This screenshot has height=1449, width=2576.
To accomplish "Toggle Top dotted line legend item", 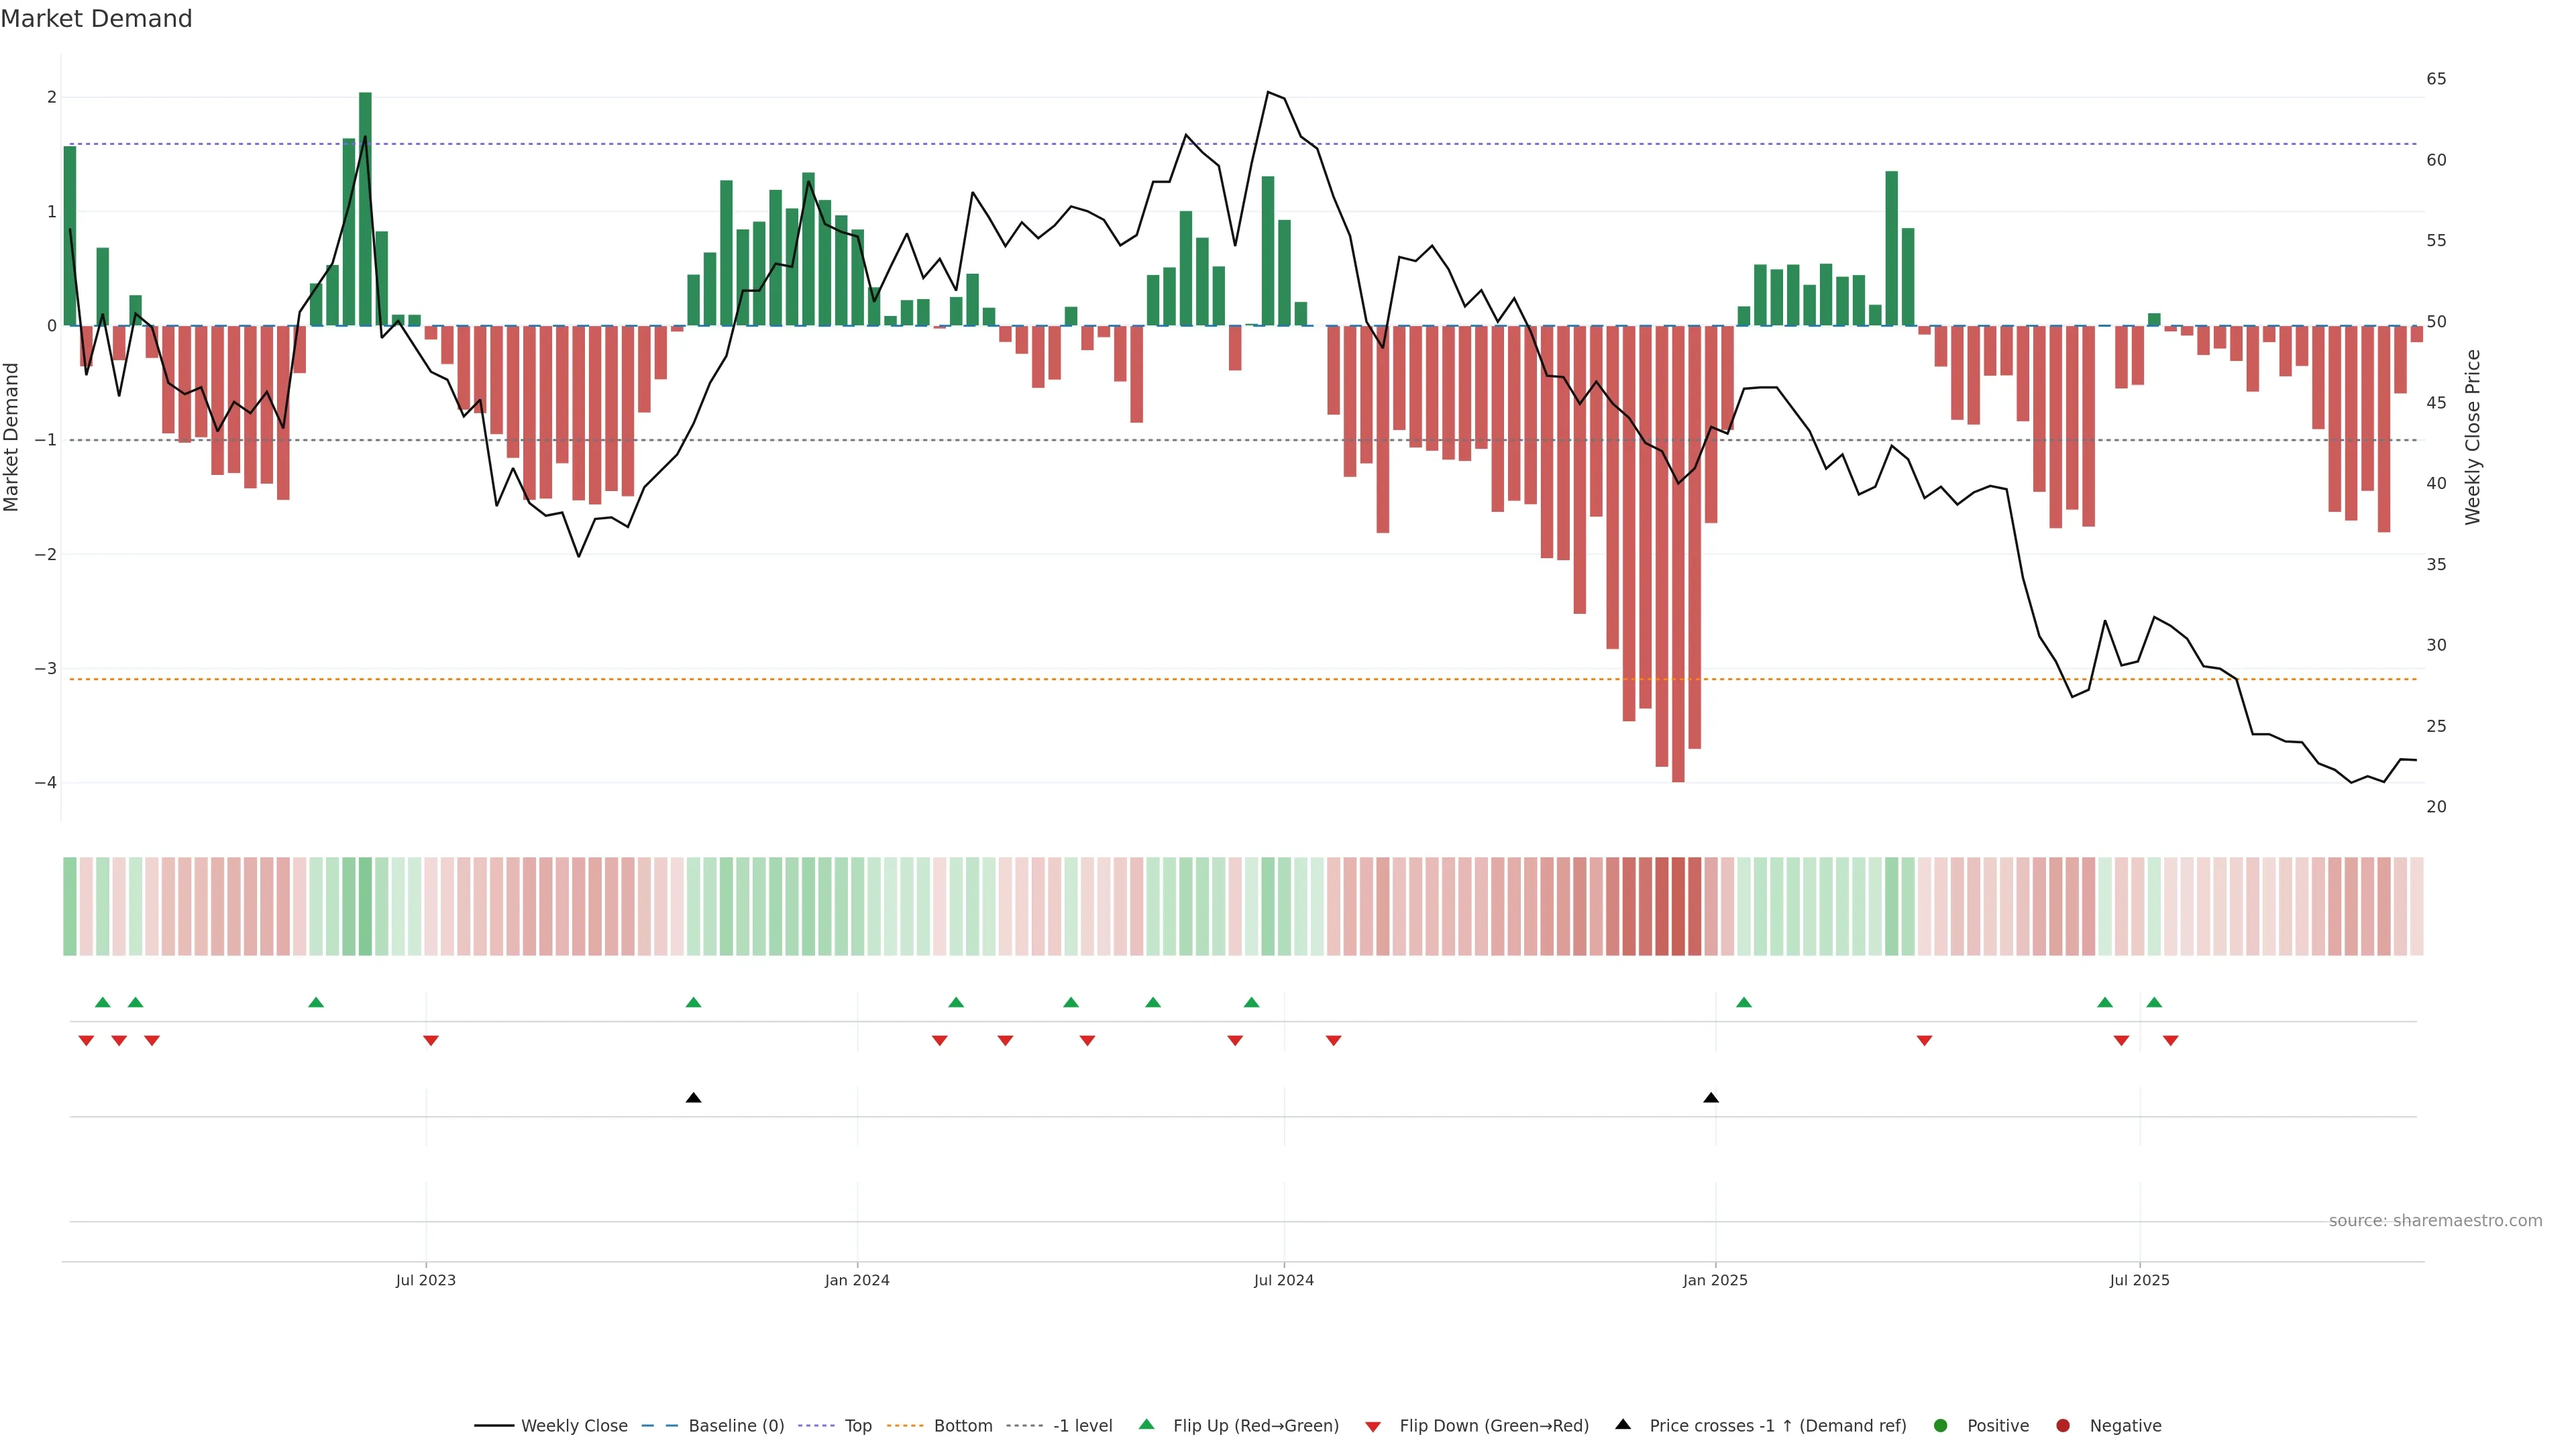I will point(857,1425).
